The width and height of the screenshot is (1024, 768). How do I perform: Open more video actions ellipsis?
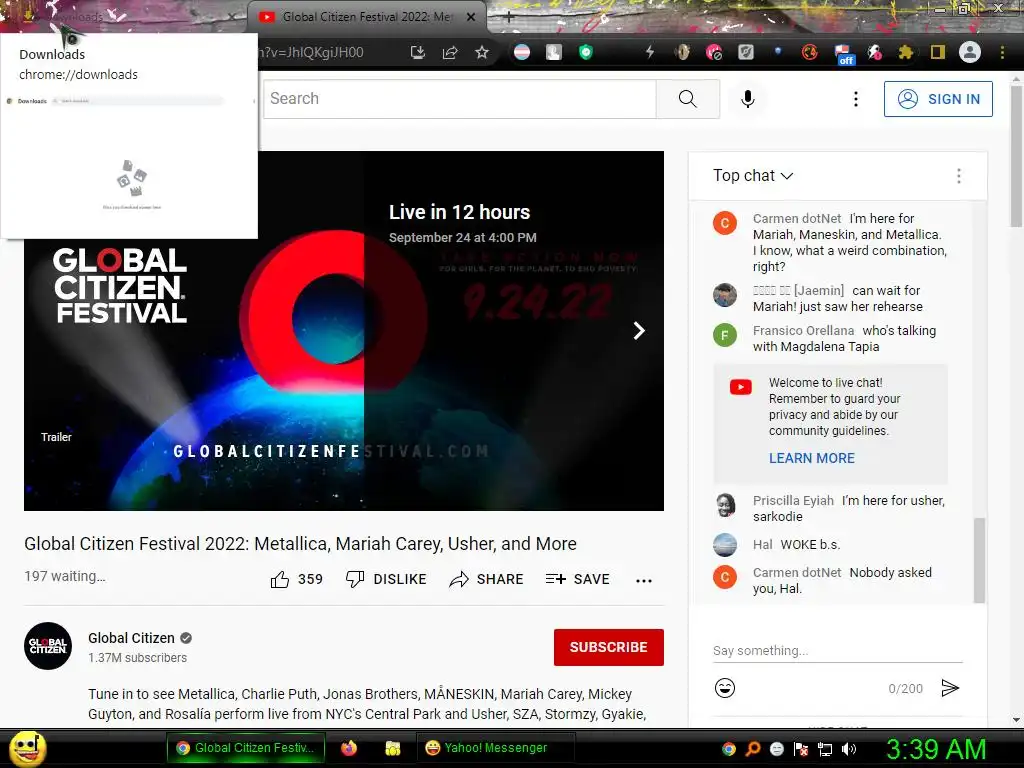644,581
